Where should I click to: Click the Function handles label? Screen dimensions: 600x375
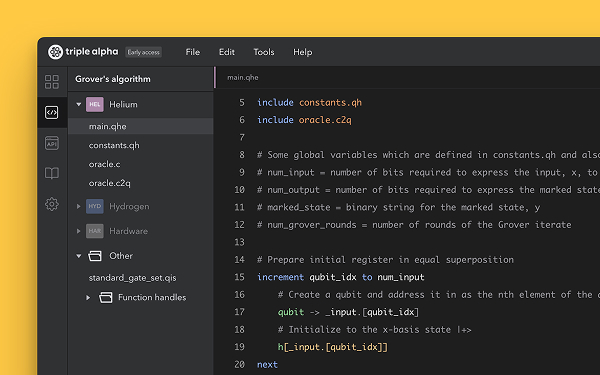(152, 297)
